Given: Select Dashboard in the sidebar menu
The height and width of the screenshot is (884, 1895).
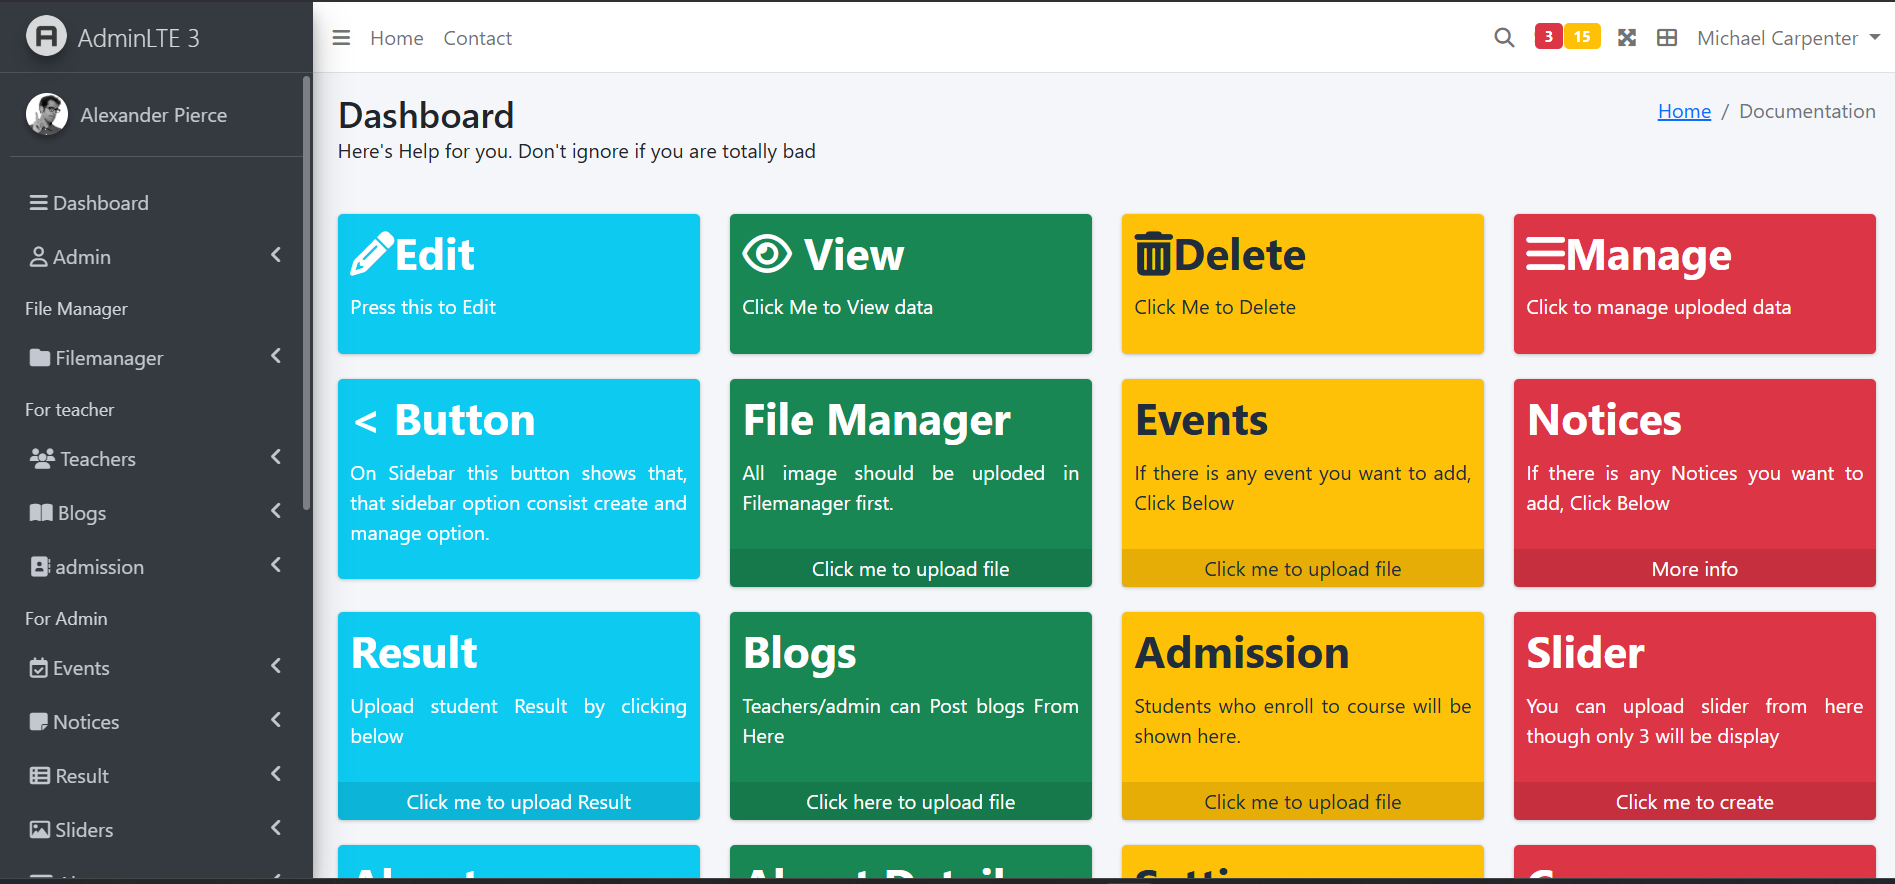Looking at the screenshot, I should coord(100,203).
